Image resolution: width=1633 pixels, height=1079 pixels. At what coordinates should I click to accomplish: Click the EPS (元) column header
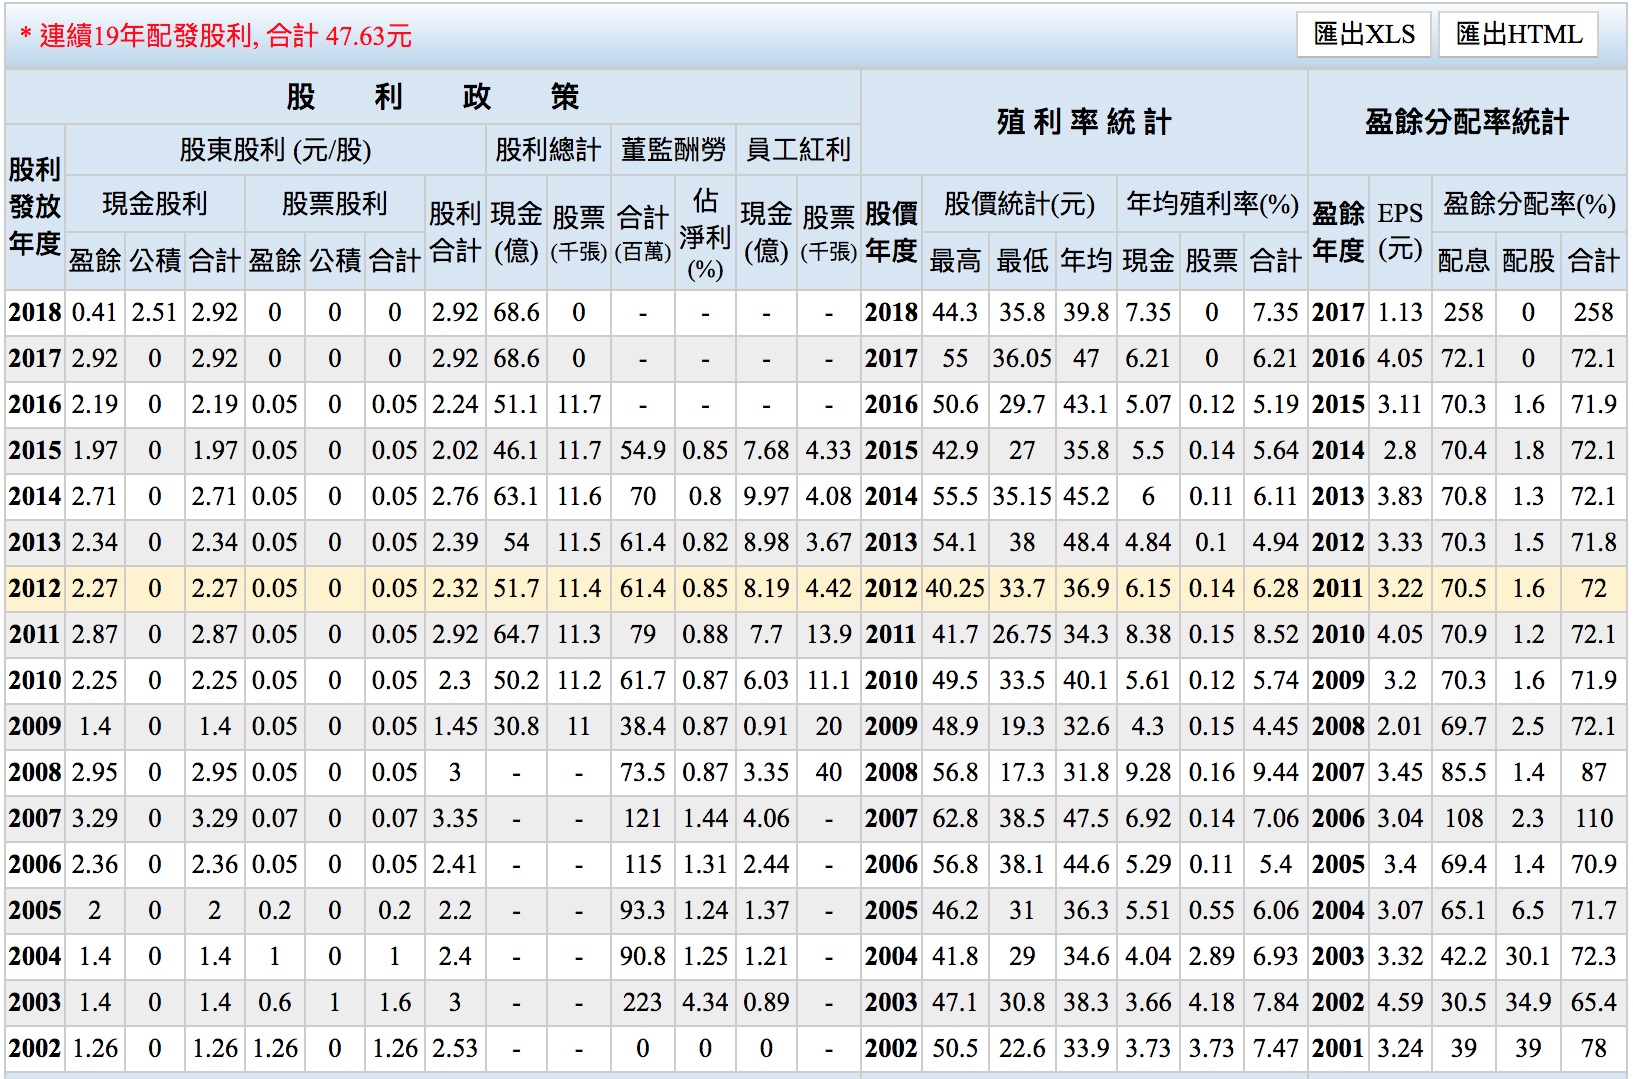[1399, 231]
